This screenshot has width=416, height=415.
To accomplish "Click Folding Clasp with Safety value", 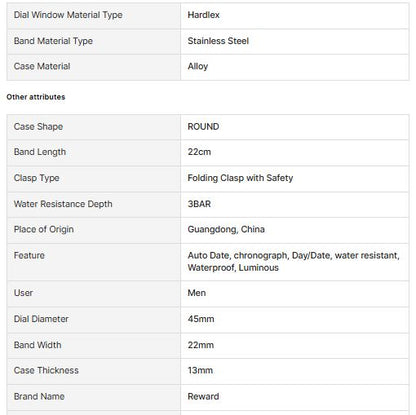I will click(240, 178).
